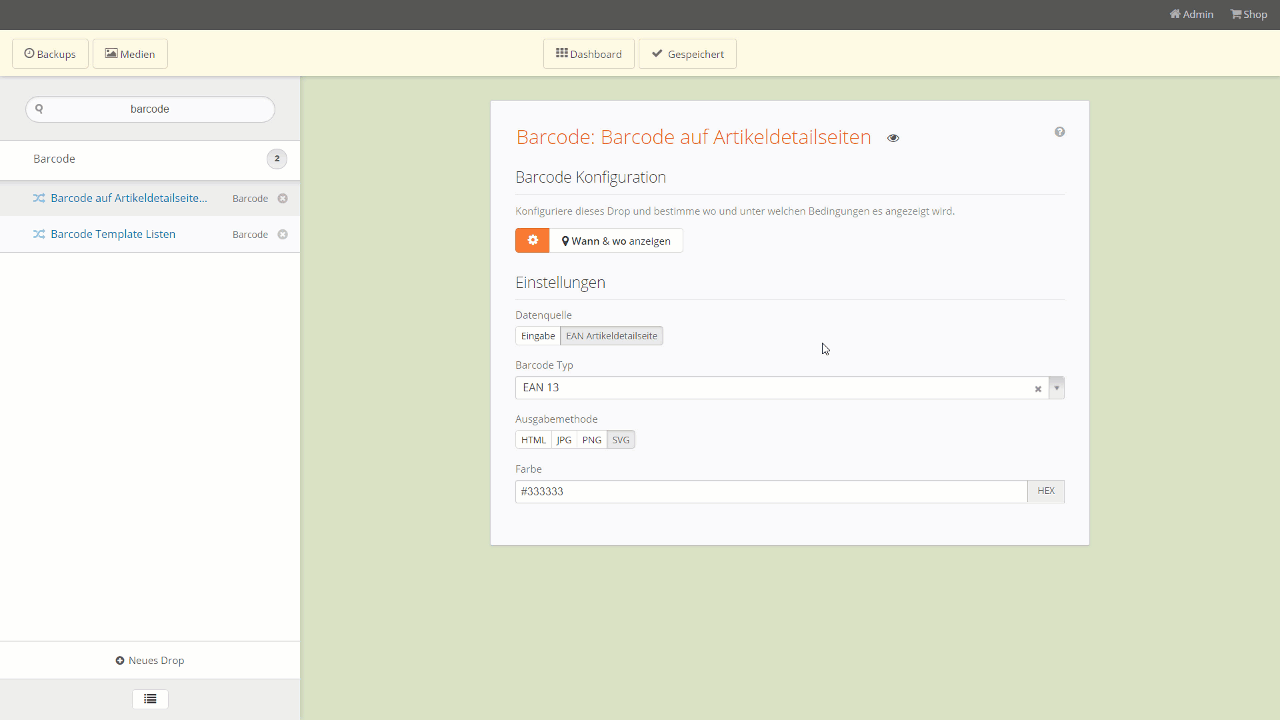The height and width of the screenshot is (720, 1280).
Task: Click the search magnifier icon
Action: coord(39,109)
